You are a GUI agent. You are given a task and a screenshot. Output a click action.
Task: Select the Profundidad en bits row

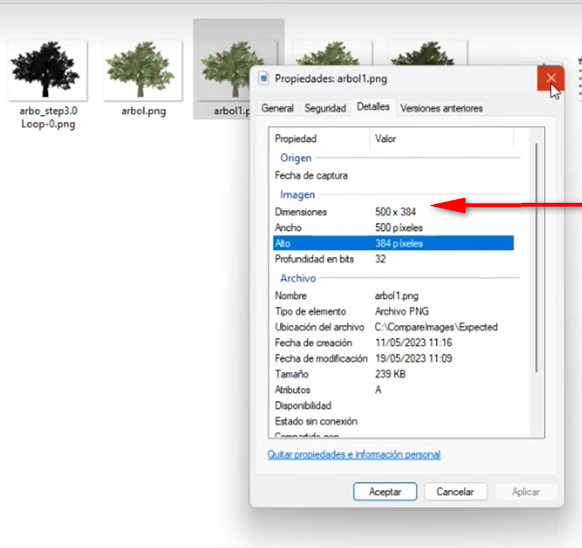tap(393, 259)
